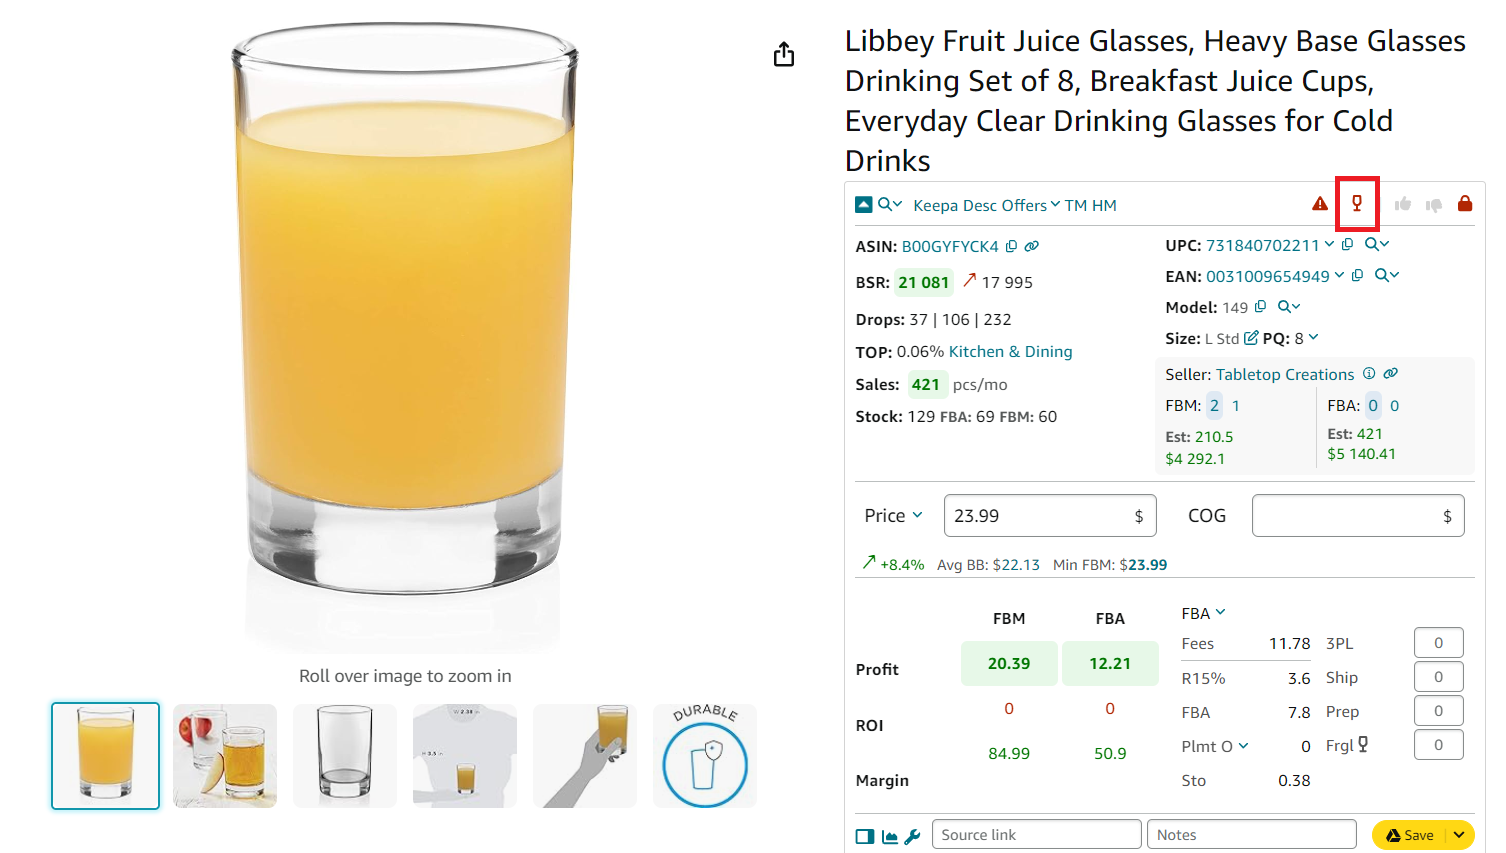The image size is (1506, 853).
Task: Expand the Save button dropdown arrow
Action: point(1459,835)
